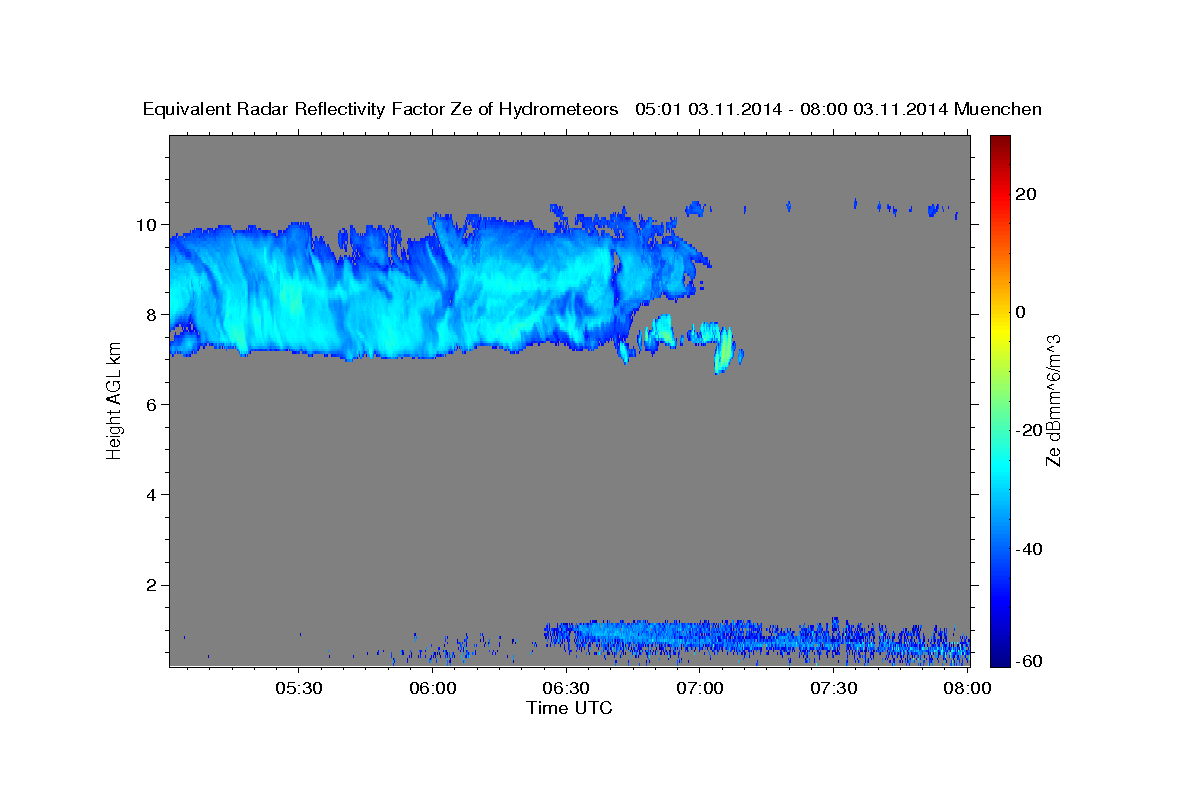
Task: Click the colorbar label '-40'
Action: coord(1030,548)
